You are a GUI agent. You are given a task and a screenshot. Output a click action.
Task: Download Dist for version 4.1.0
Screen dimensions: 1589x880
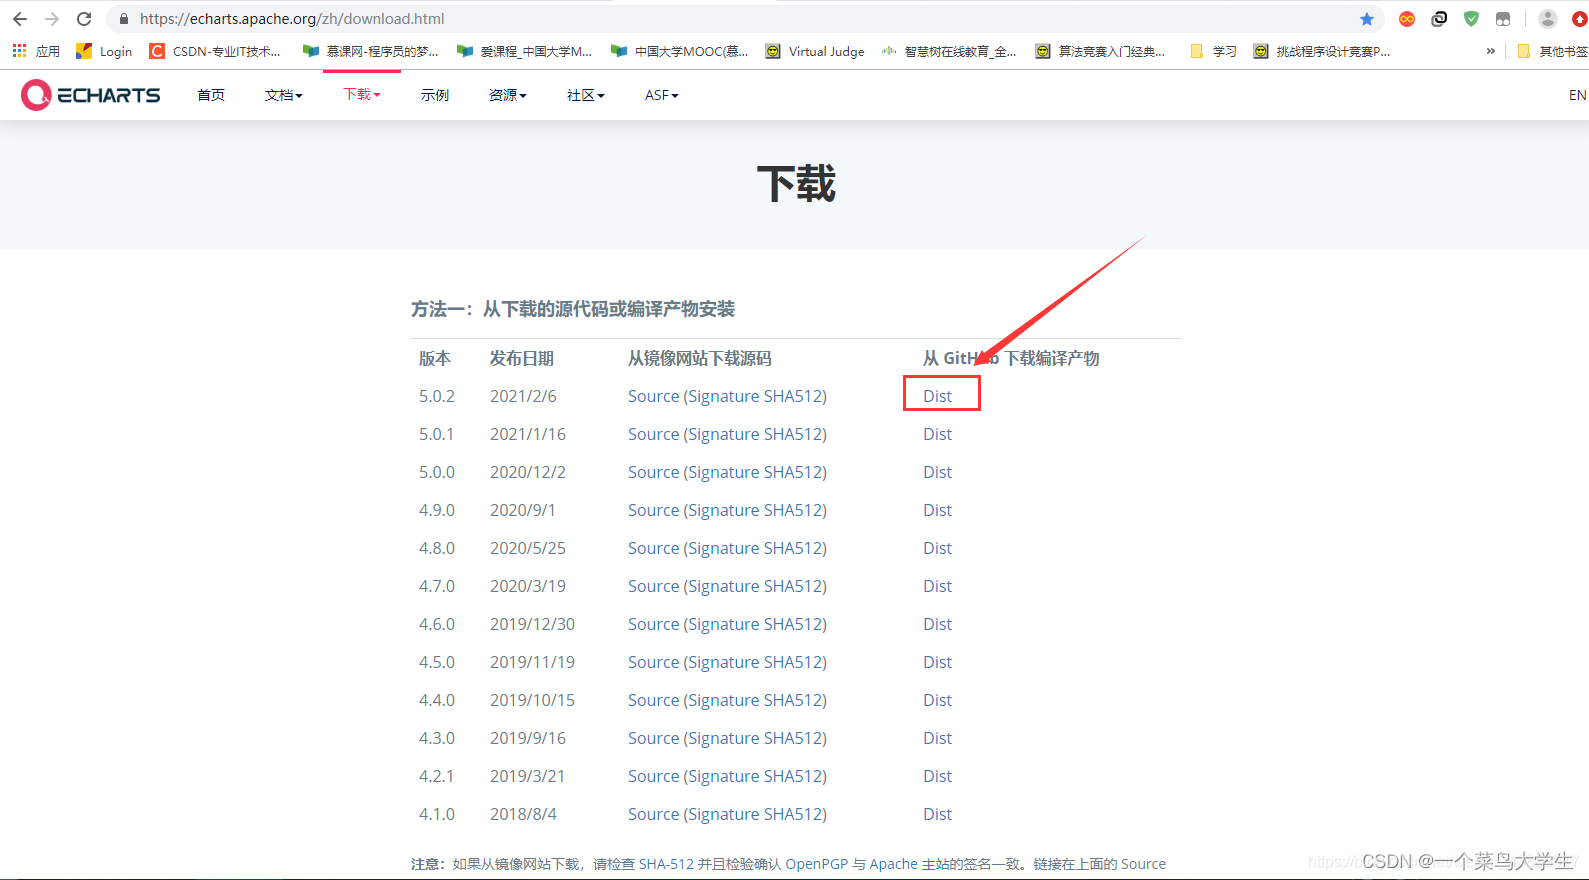coord(937,814)
